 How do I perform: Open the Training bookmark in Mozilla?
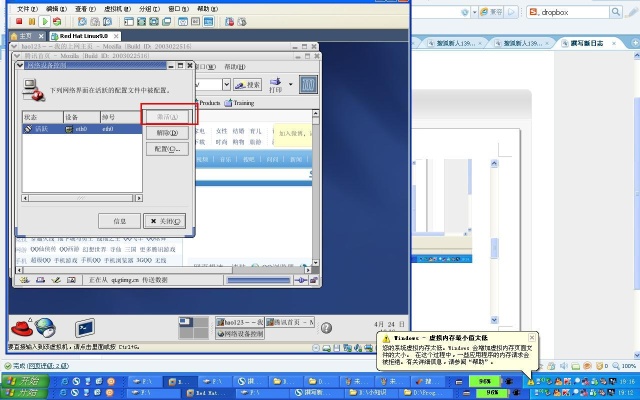tap(240, 103)
